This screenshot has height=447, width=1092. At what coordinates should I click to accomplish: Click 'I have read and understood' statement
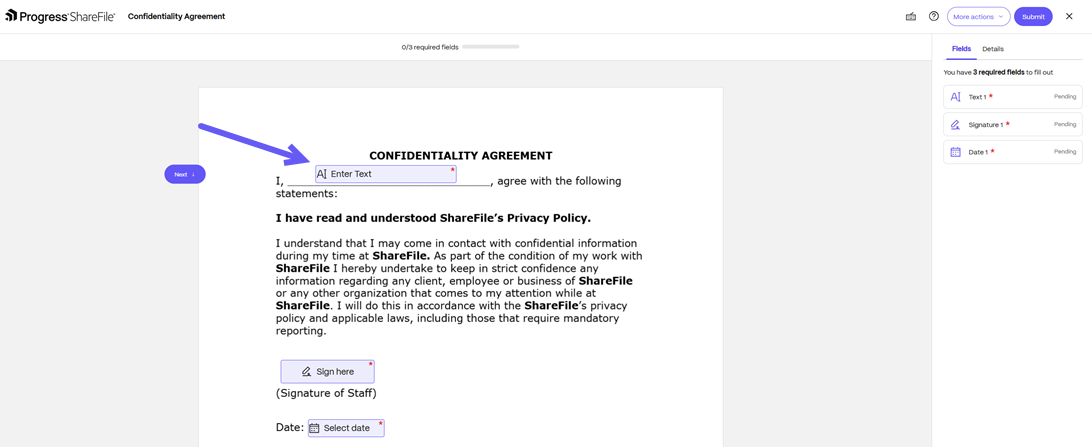click(x=433, y=218)
